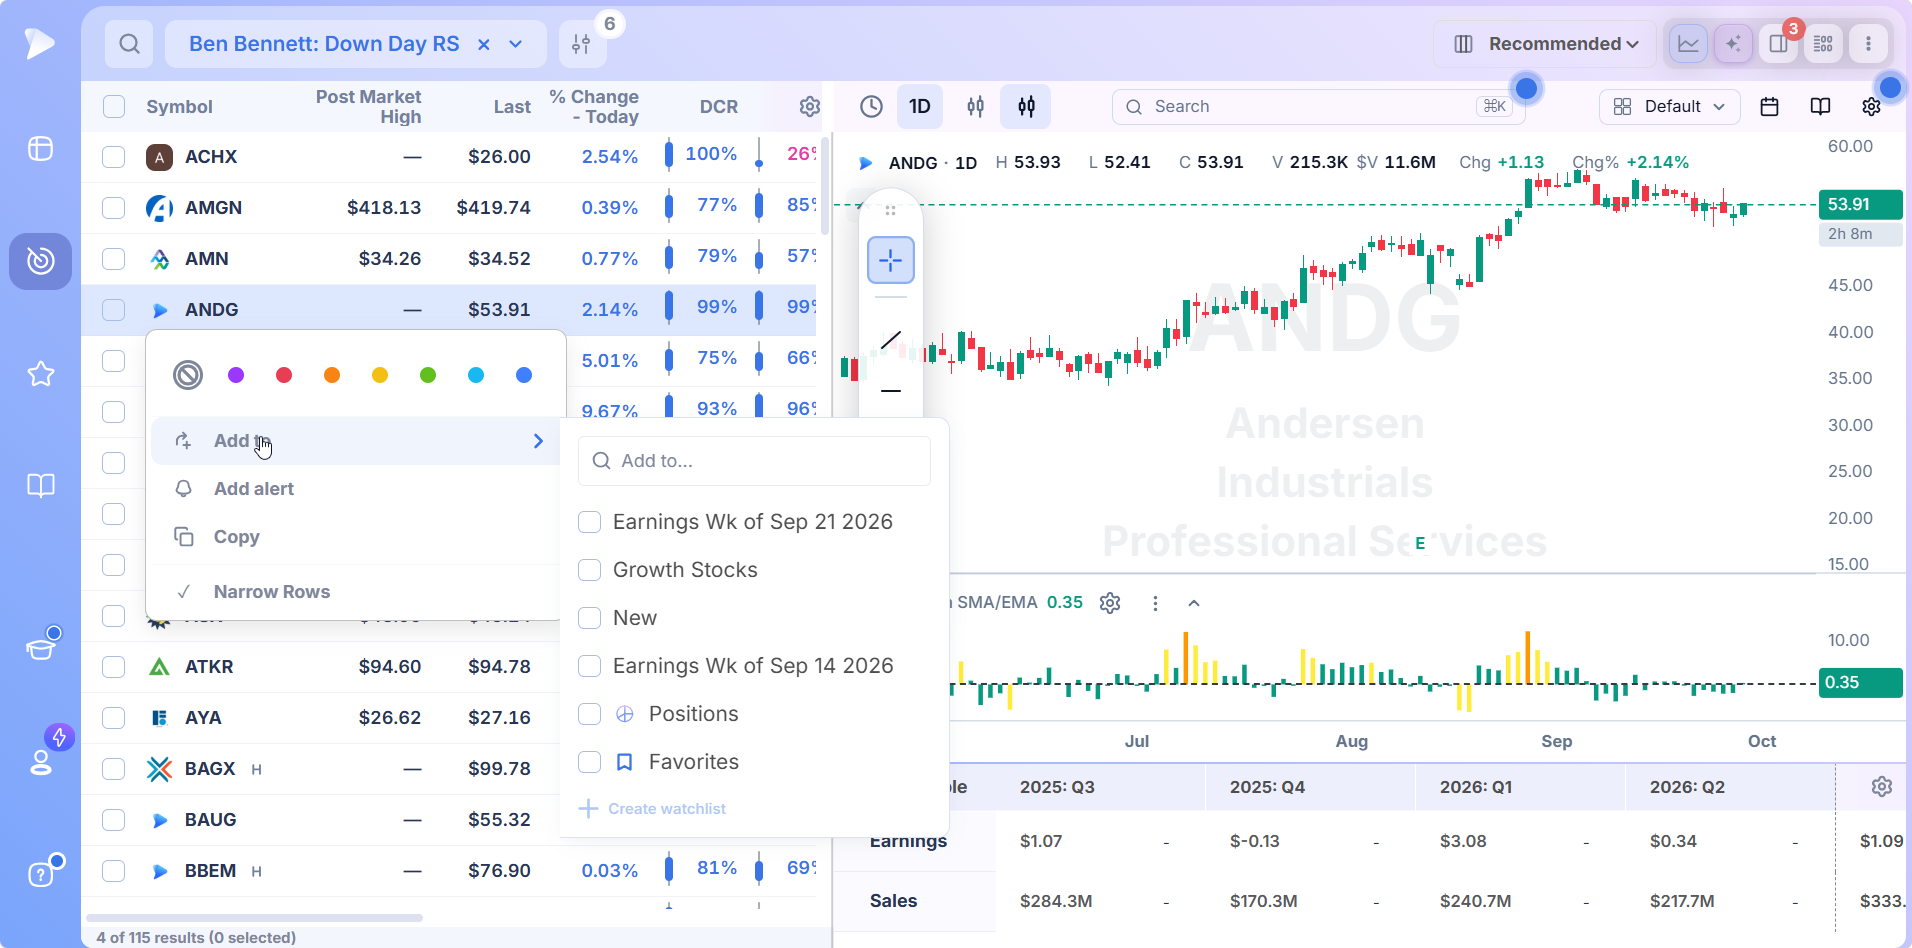The image size is (1912, 948).
Task: Select the candlestick chart type icon
Action: (x=975, y=106)
